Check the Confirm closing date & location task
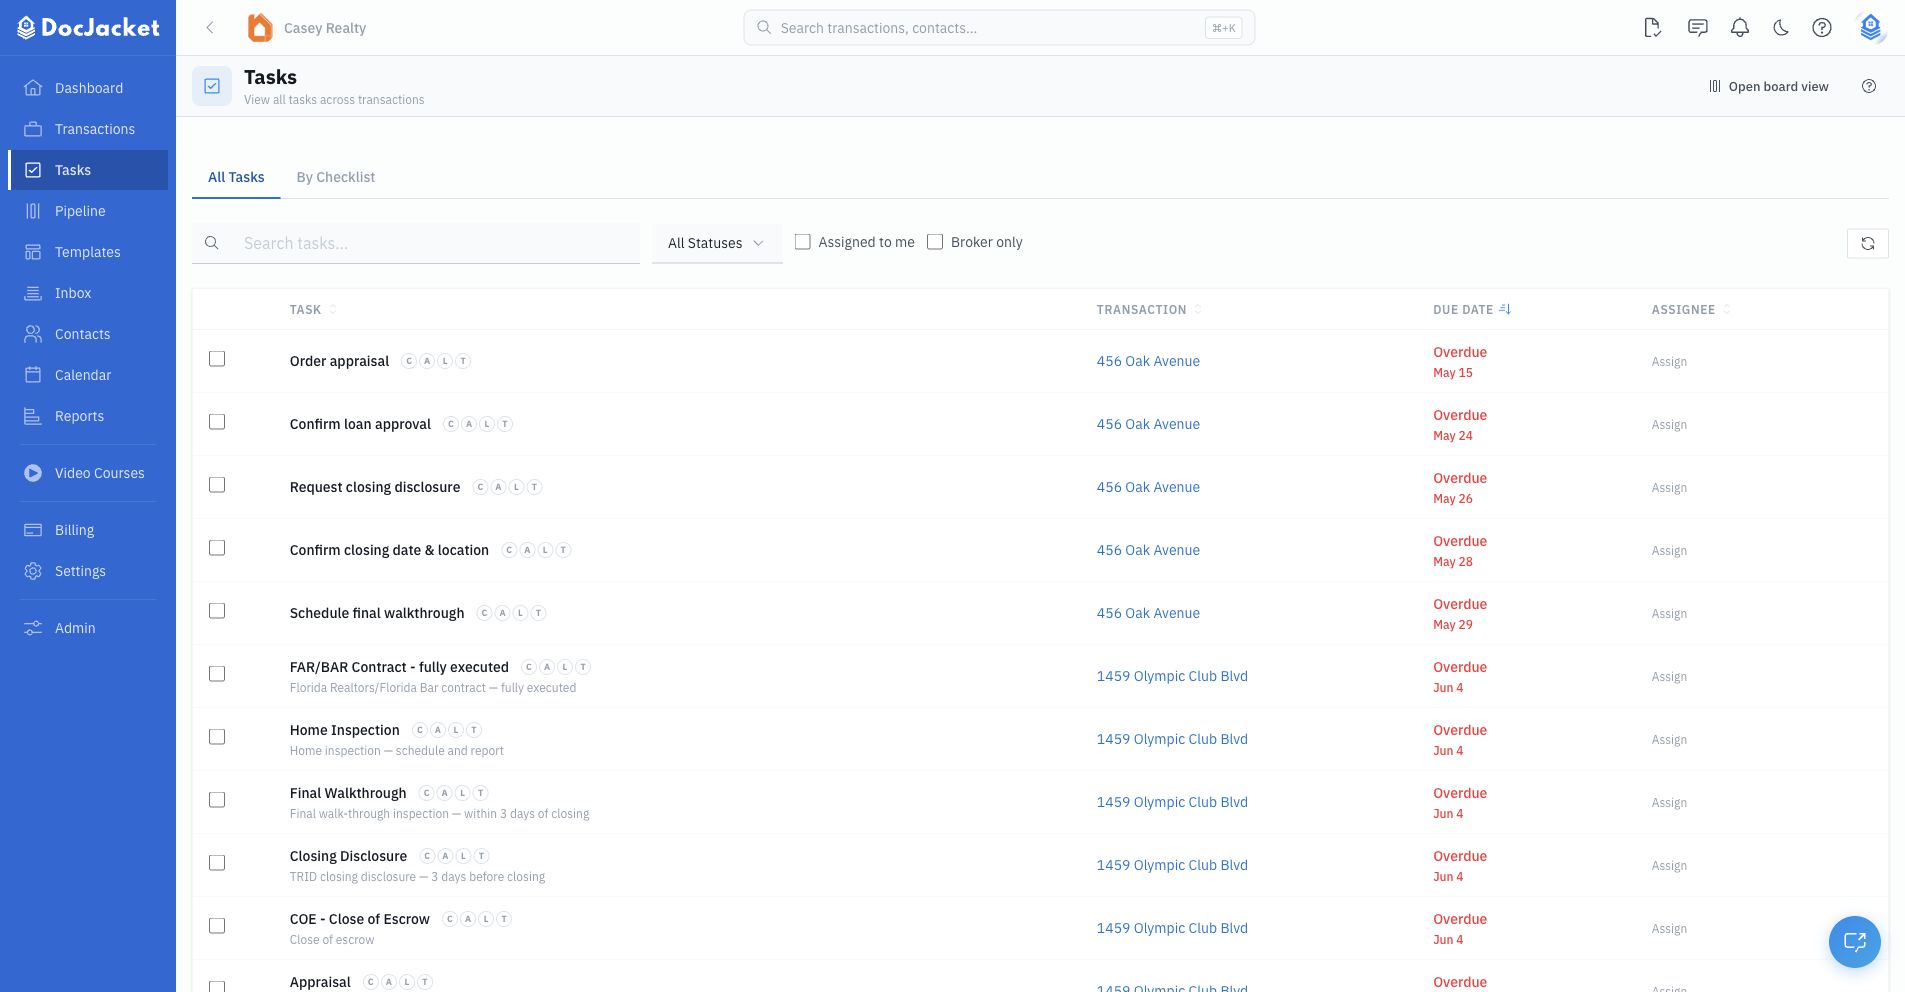1905x992 pixels. [x=217, y=548]
